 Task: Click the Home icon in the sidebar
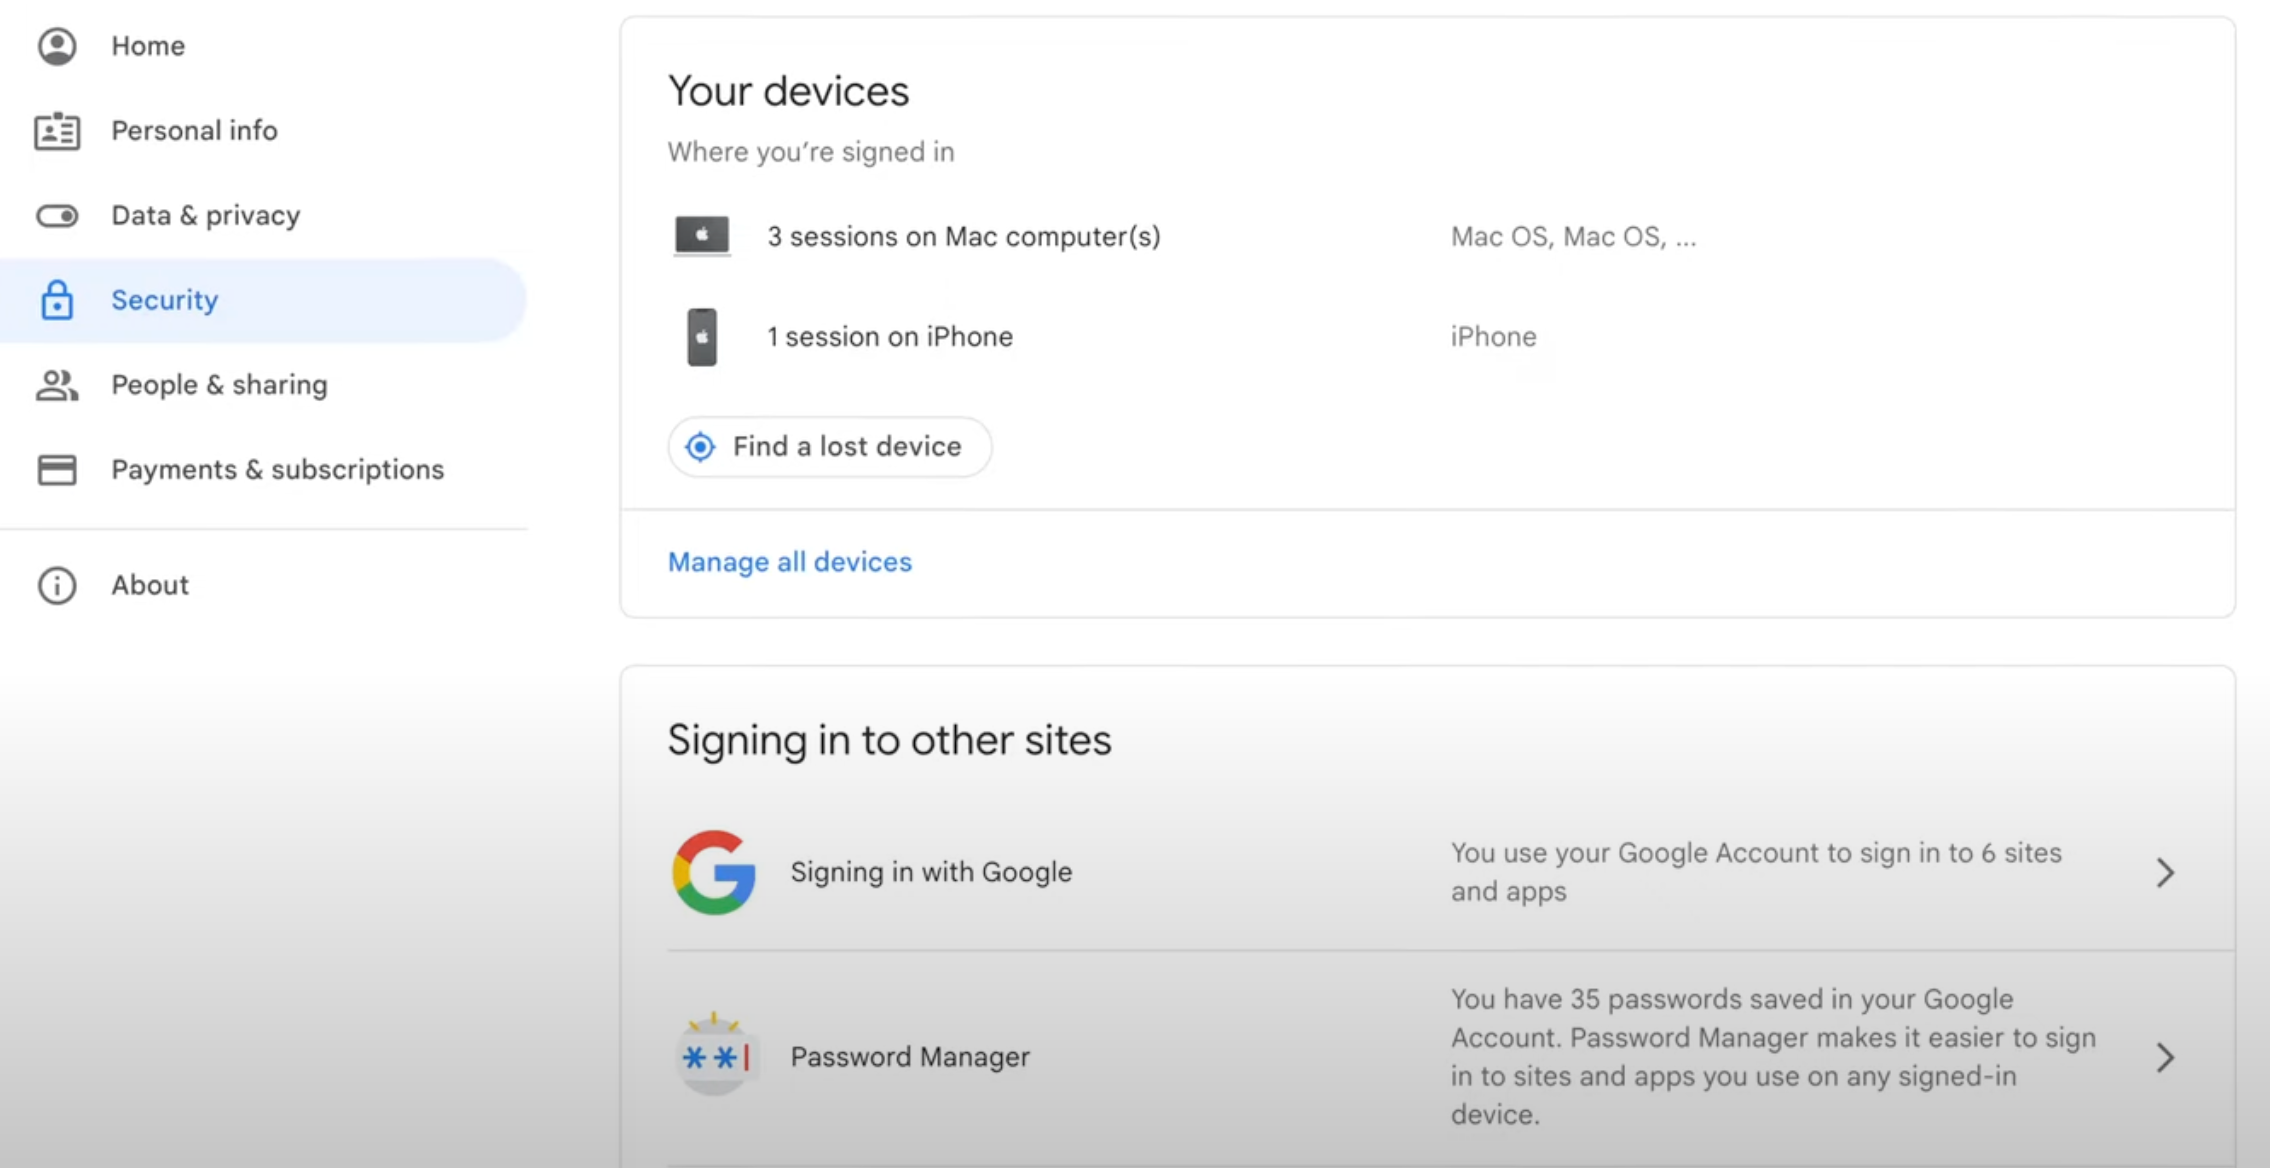tap(57, 45)
